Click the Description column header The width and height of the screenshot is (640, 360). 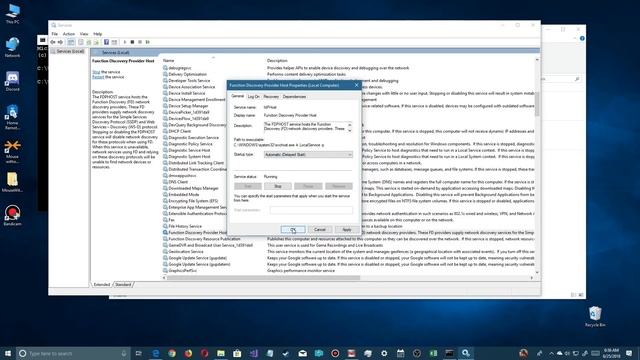pos(277,60)
